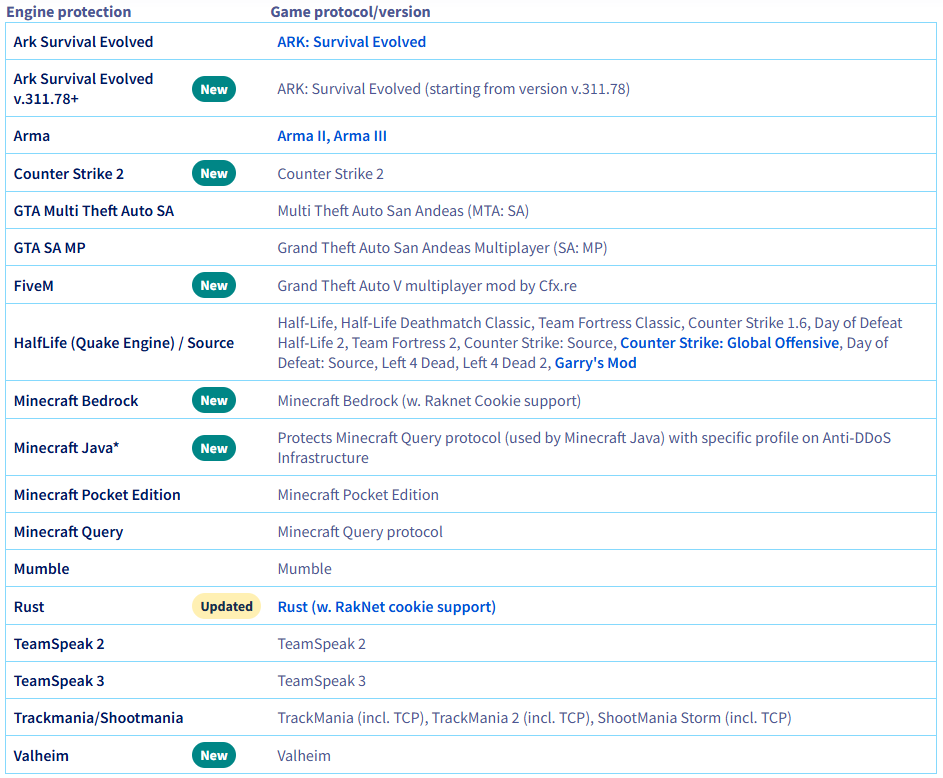The height and width of the screenshot is (778, 943).
Task: Click the New badge beside Minecraft Java*
Action: coord(214,449)
